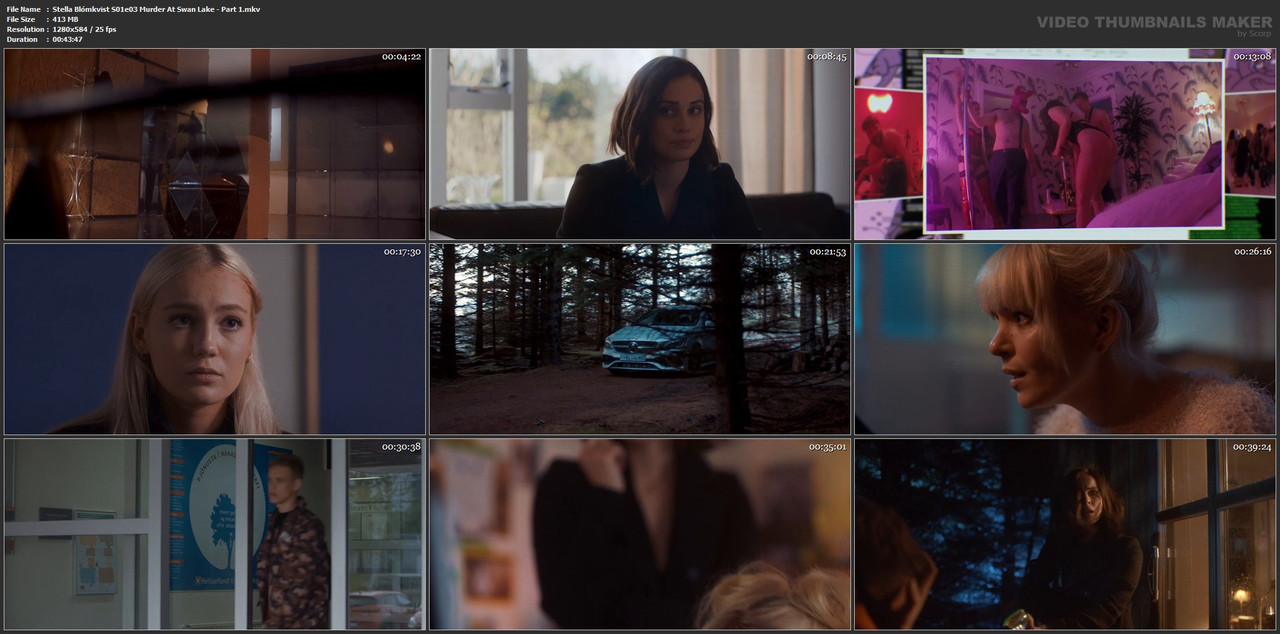The width and height of the screenshot is (1280, 634).
Task: Select the thumbnail at 00:04:22
Action: (x=215, y=144)
